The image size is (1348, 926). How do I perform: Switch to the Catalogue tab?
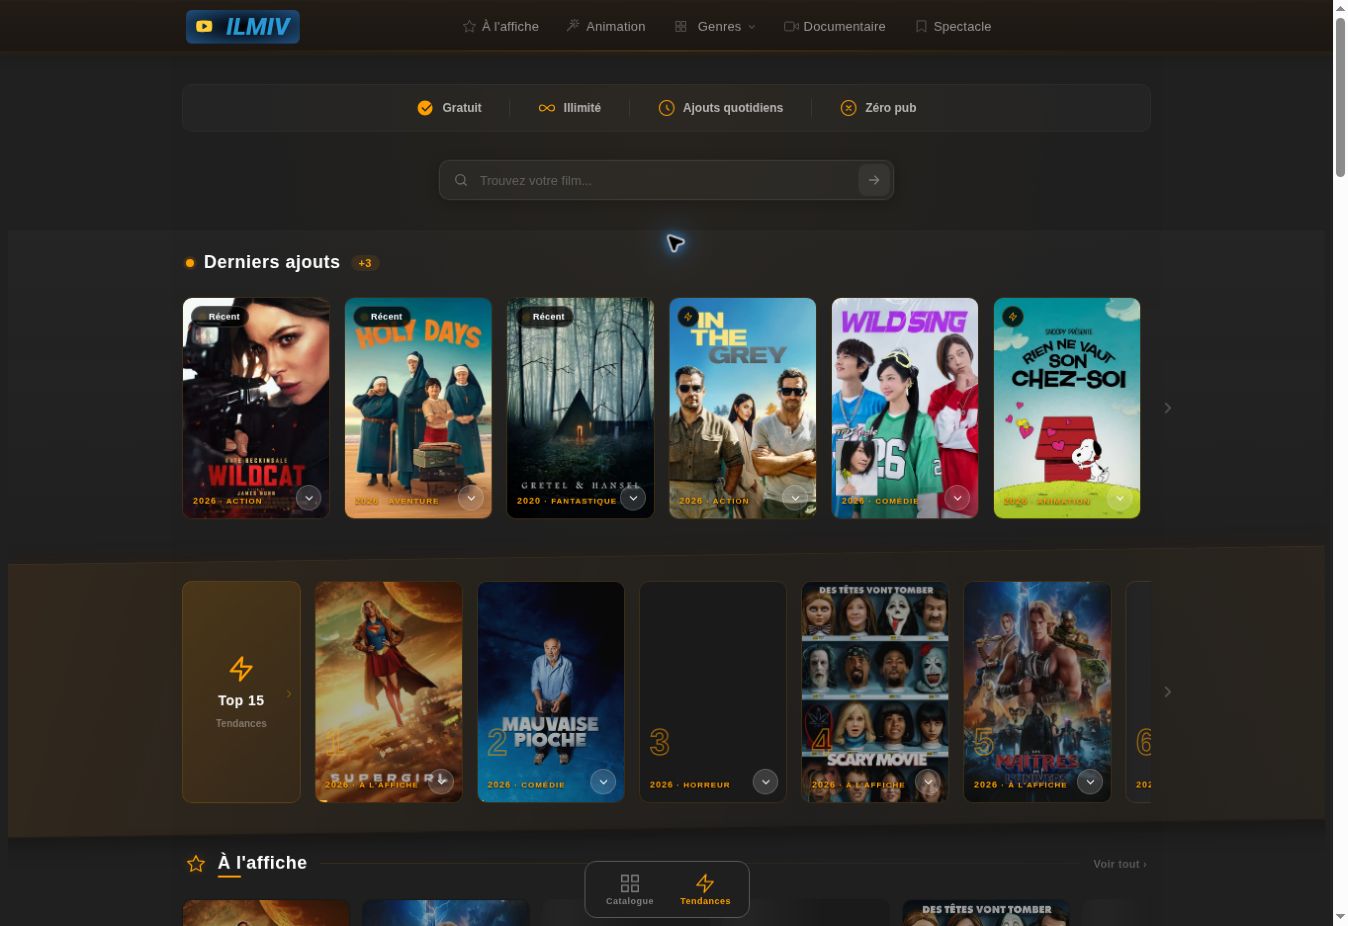(x=630, y=889)
